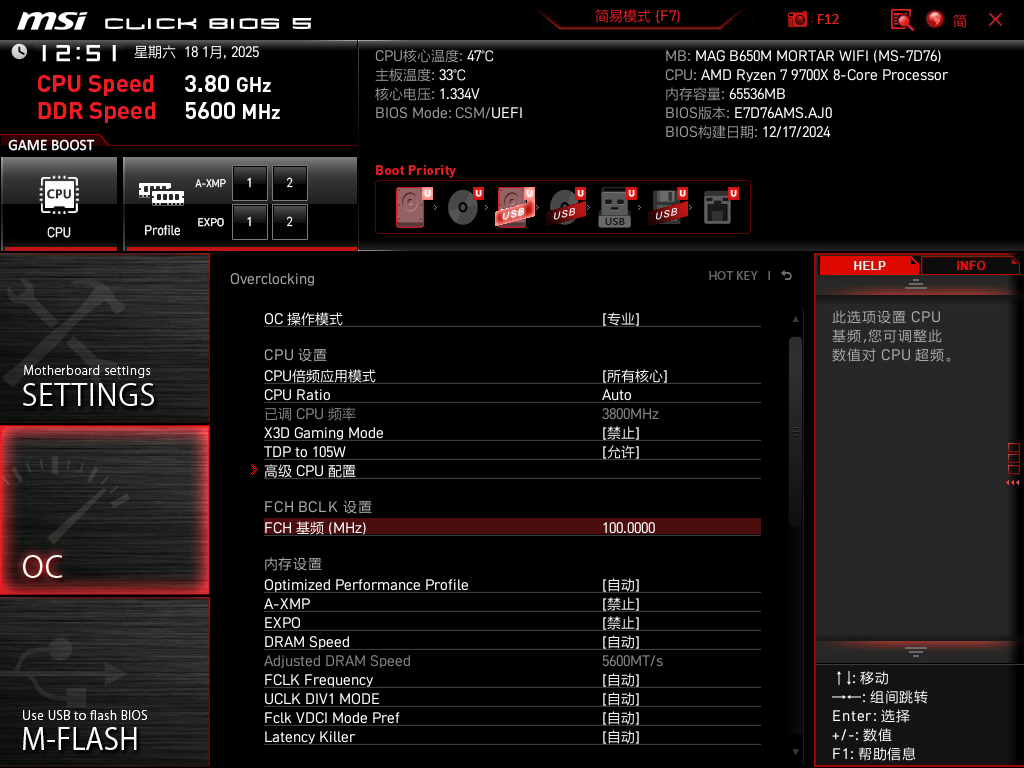Viewport: 1024px width, 768px height.
Task: Select the USB hard disk boot device
Action: (515, 207)
